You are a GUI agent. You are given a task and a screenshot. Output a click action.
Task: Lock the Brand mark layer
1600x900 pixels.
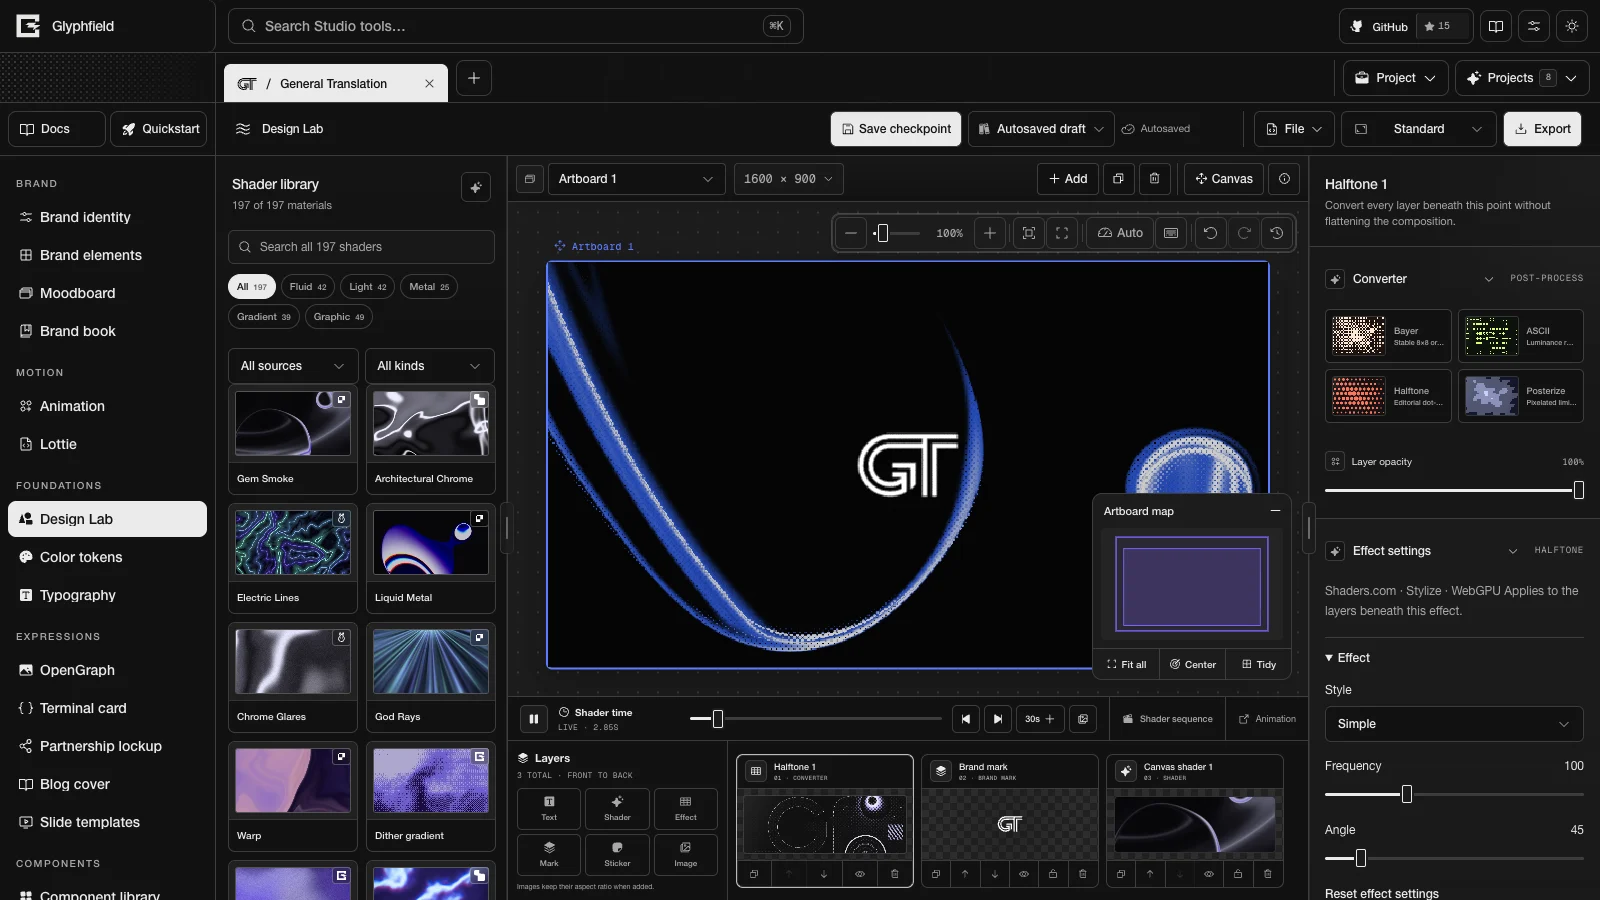point(1053,874)
